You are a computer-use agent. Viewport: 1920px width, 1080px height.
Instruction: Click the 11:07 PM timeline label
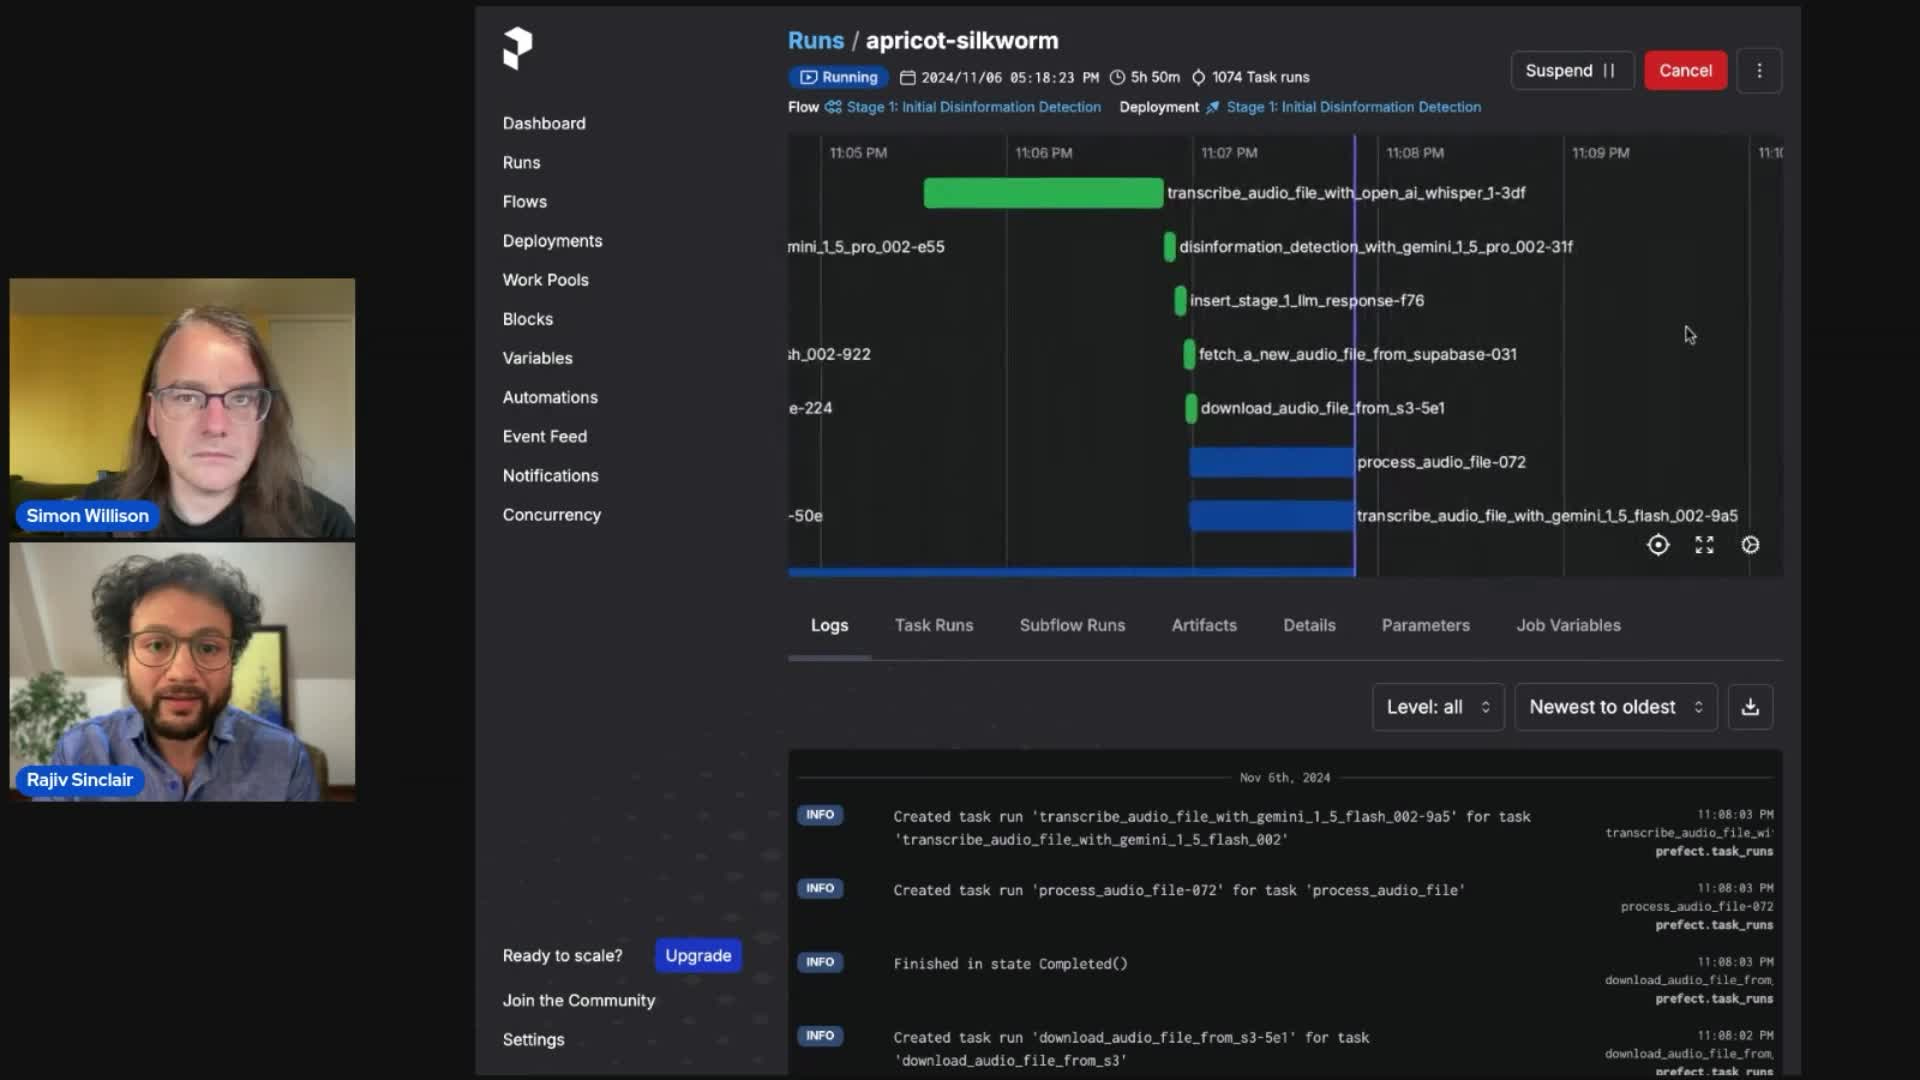1229,153
